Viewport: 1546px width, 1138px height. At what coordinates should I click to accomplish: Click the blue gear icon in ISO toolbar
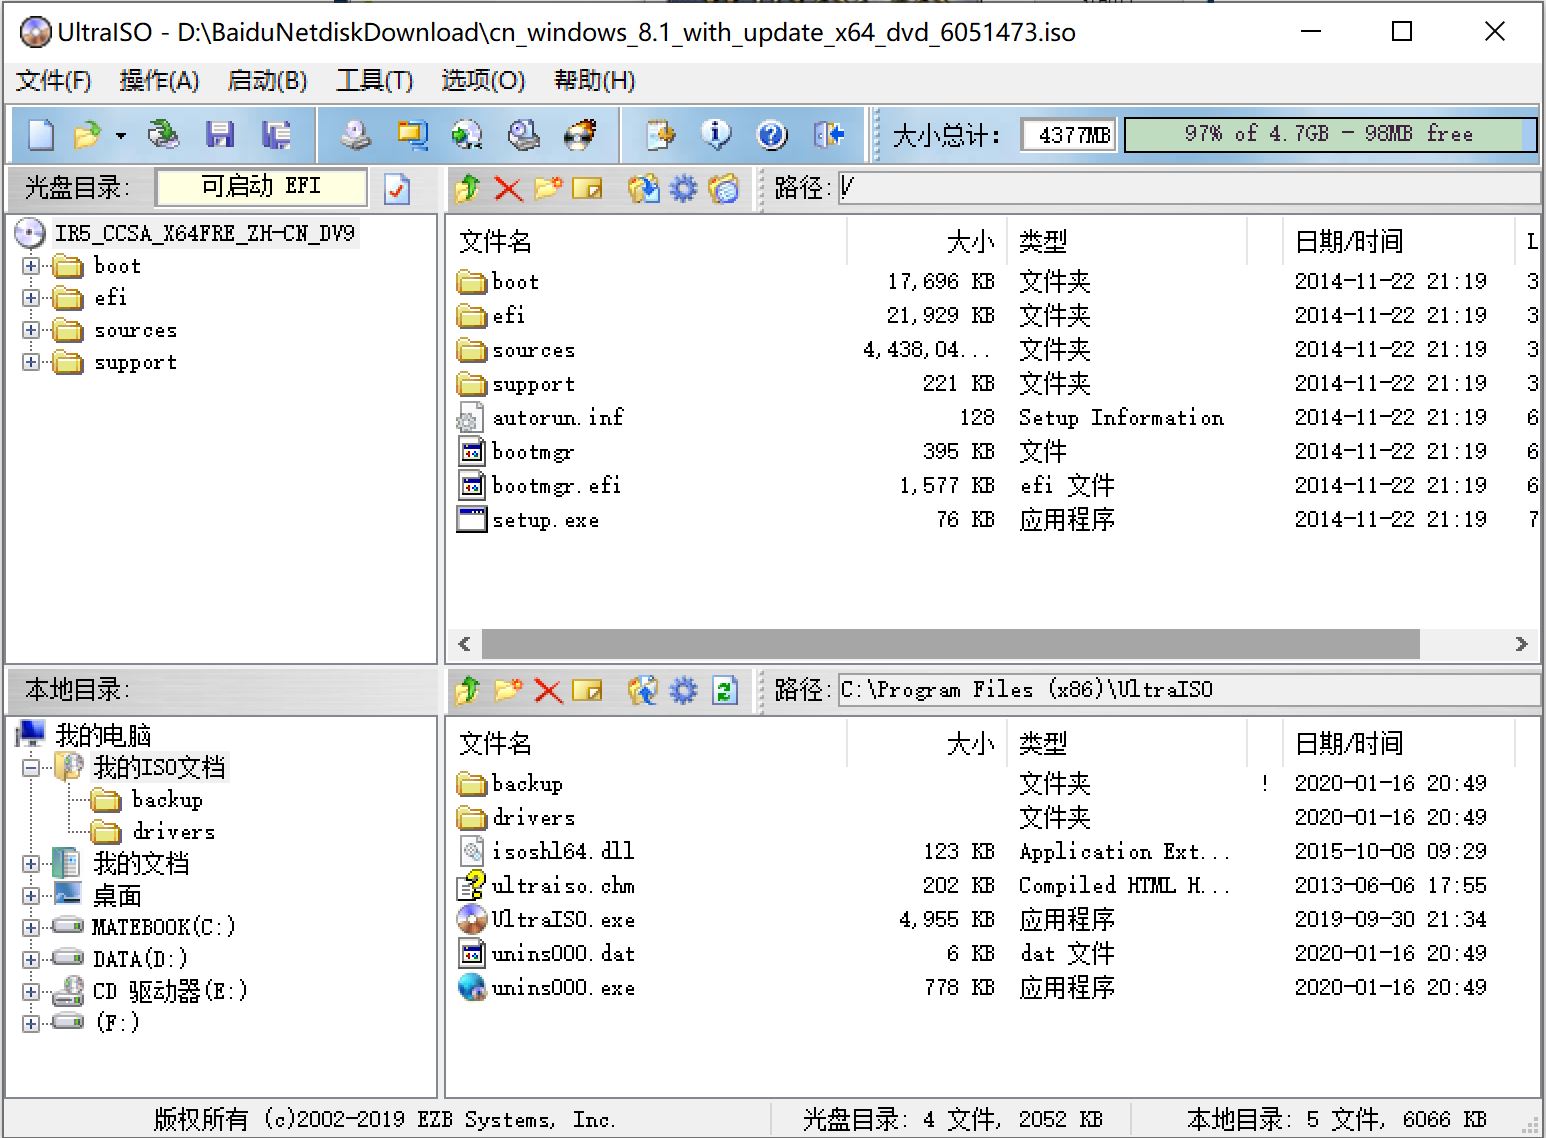tap(683, 188)
